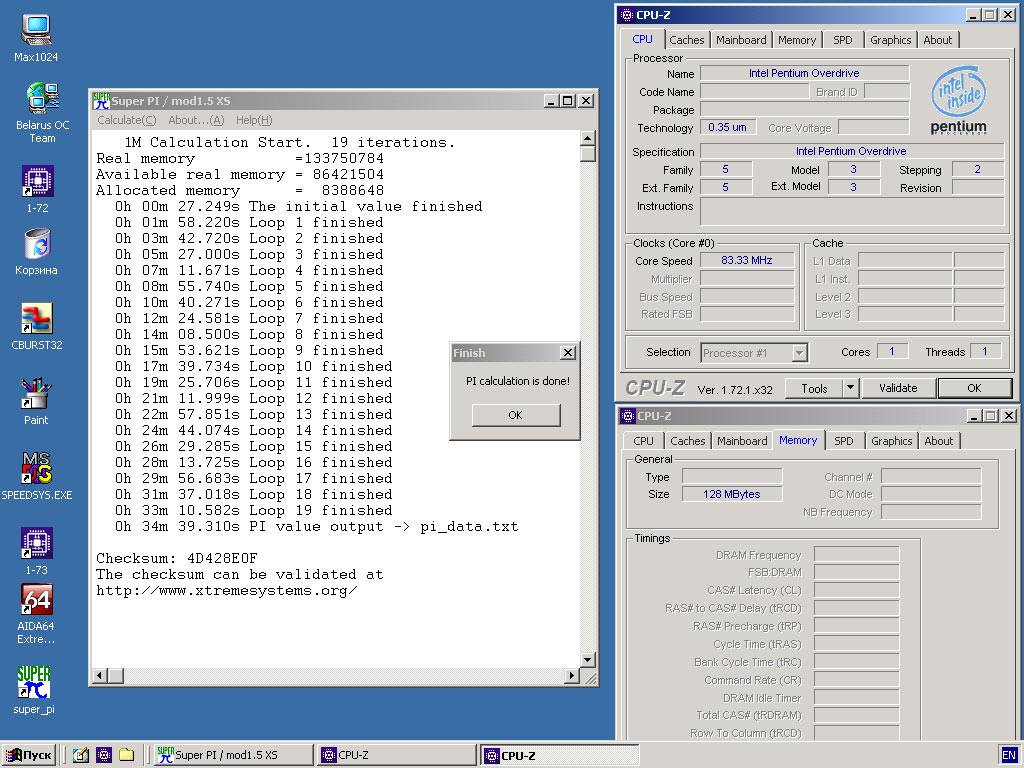Select the super_pi desktop shortcut
The image size is (1024, 768).
[34, 690]
